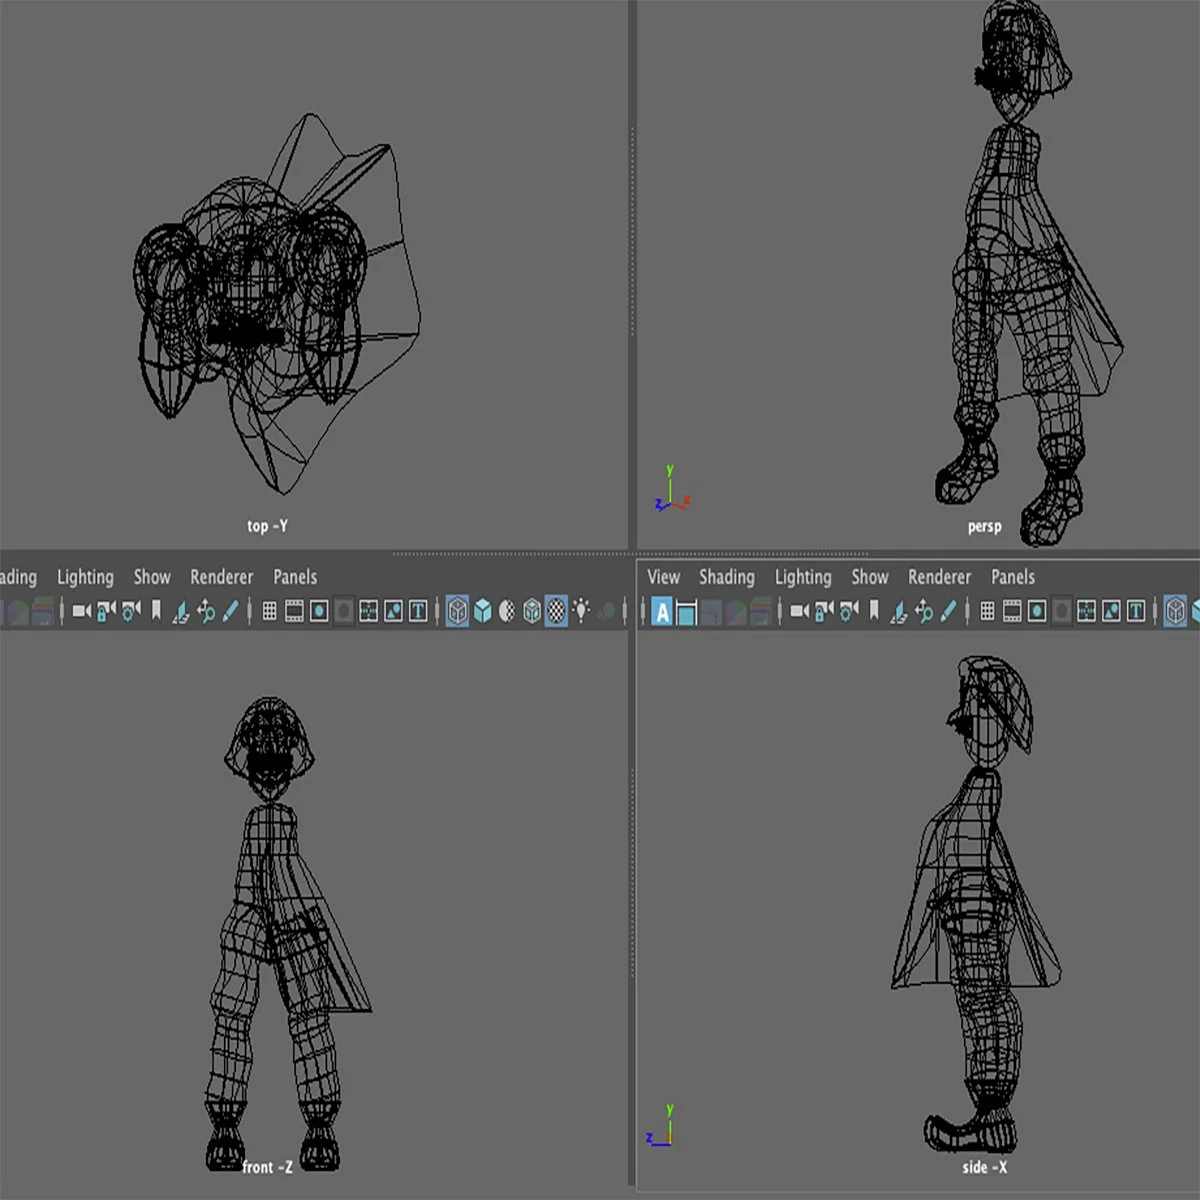The image size is (1200, 1200).
Task: Select character wireframe in the persp view
Action: (1028, 273)
